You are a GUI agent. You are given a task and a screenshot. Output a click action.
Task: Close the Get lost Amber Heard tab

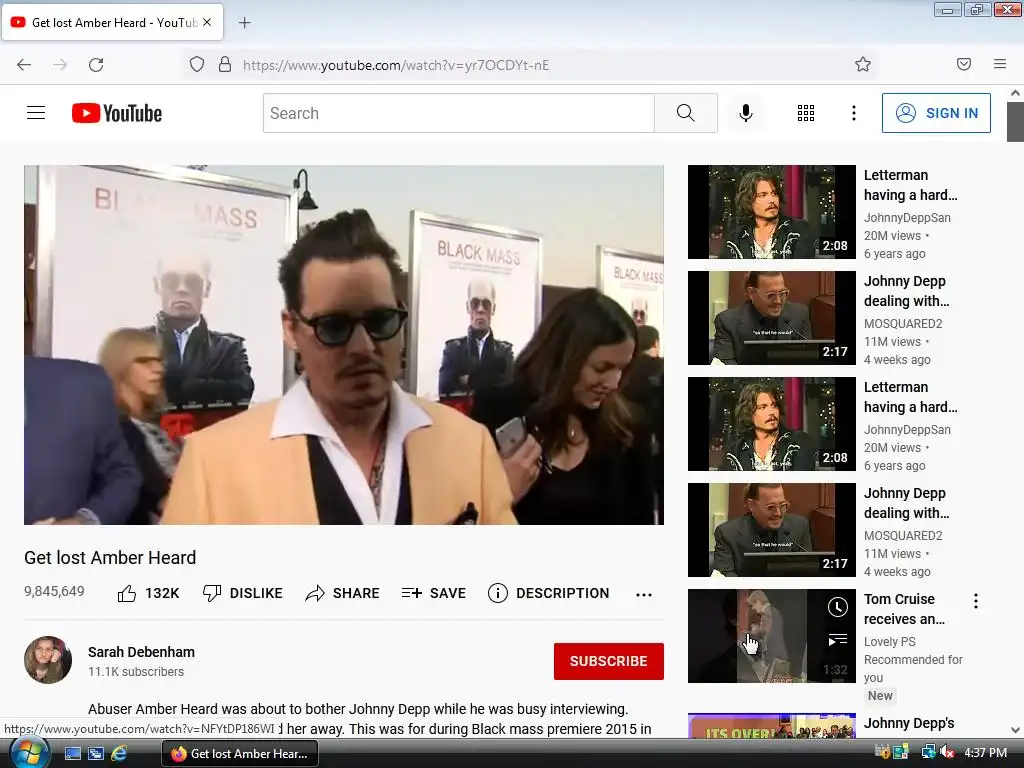[207, 22]
